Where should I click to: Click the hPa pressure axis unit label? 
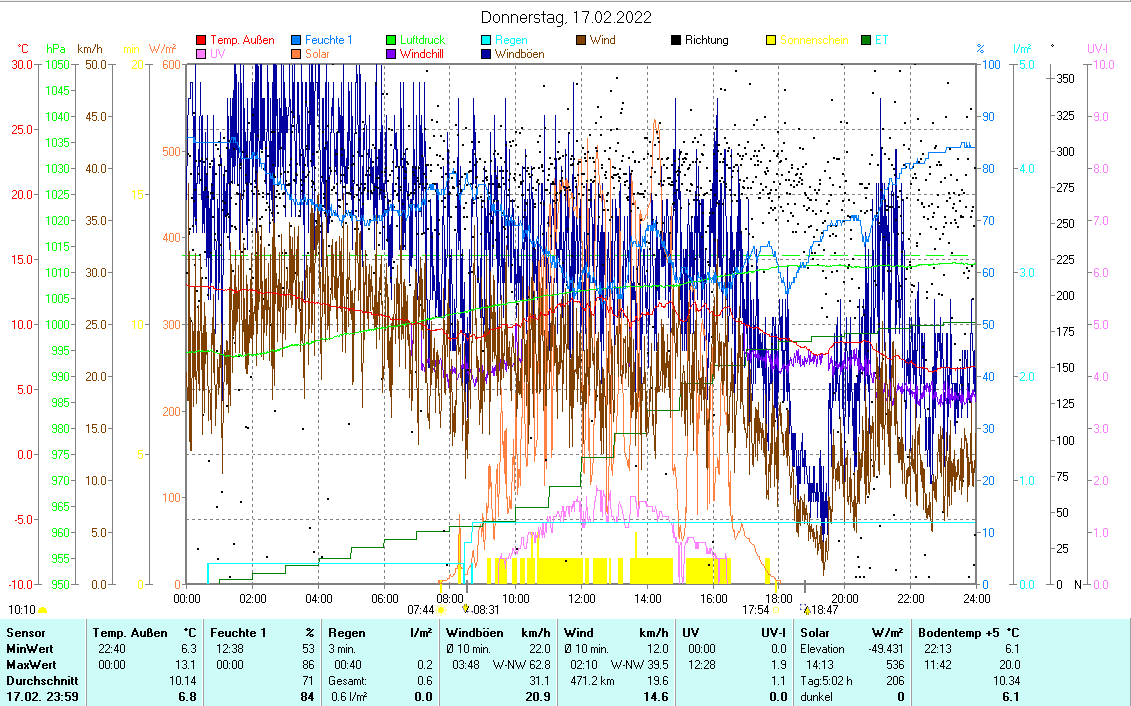click(x=56, y=48)
